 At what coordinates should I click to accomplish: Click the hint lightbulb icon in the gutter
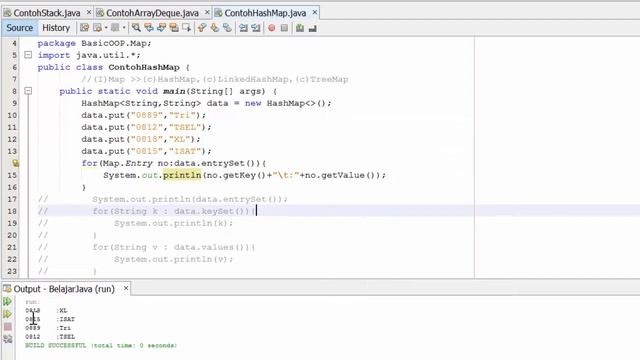coord(15,163)
